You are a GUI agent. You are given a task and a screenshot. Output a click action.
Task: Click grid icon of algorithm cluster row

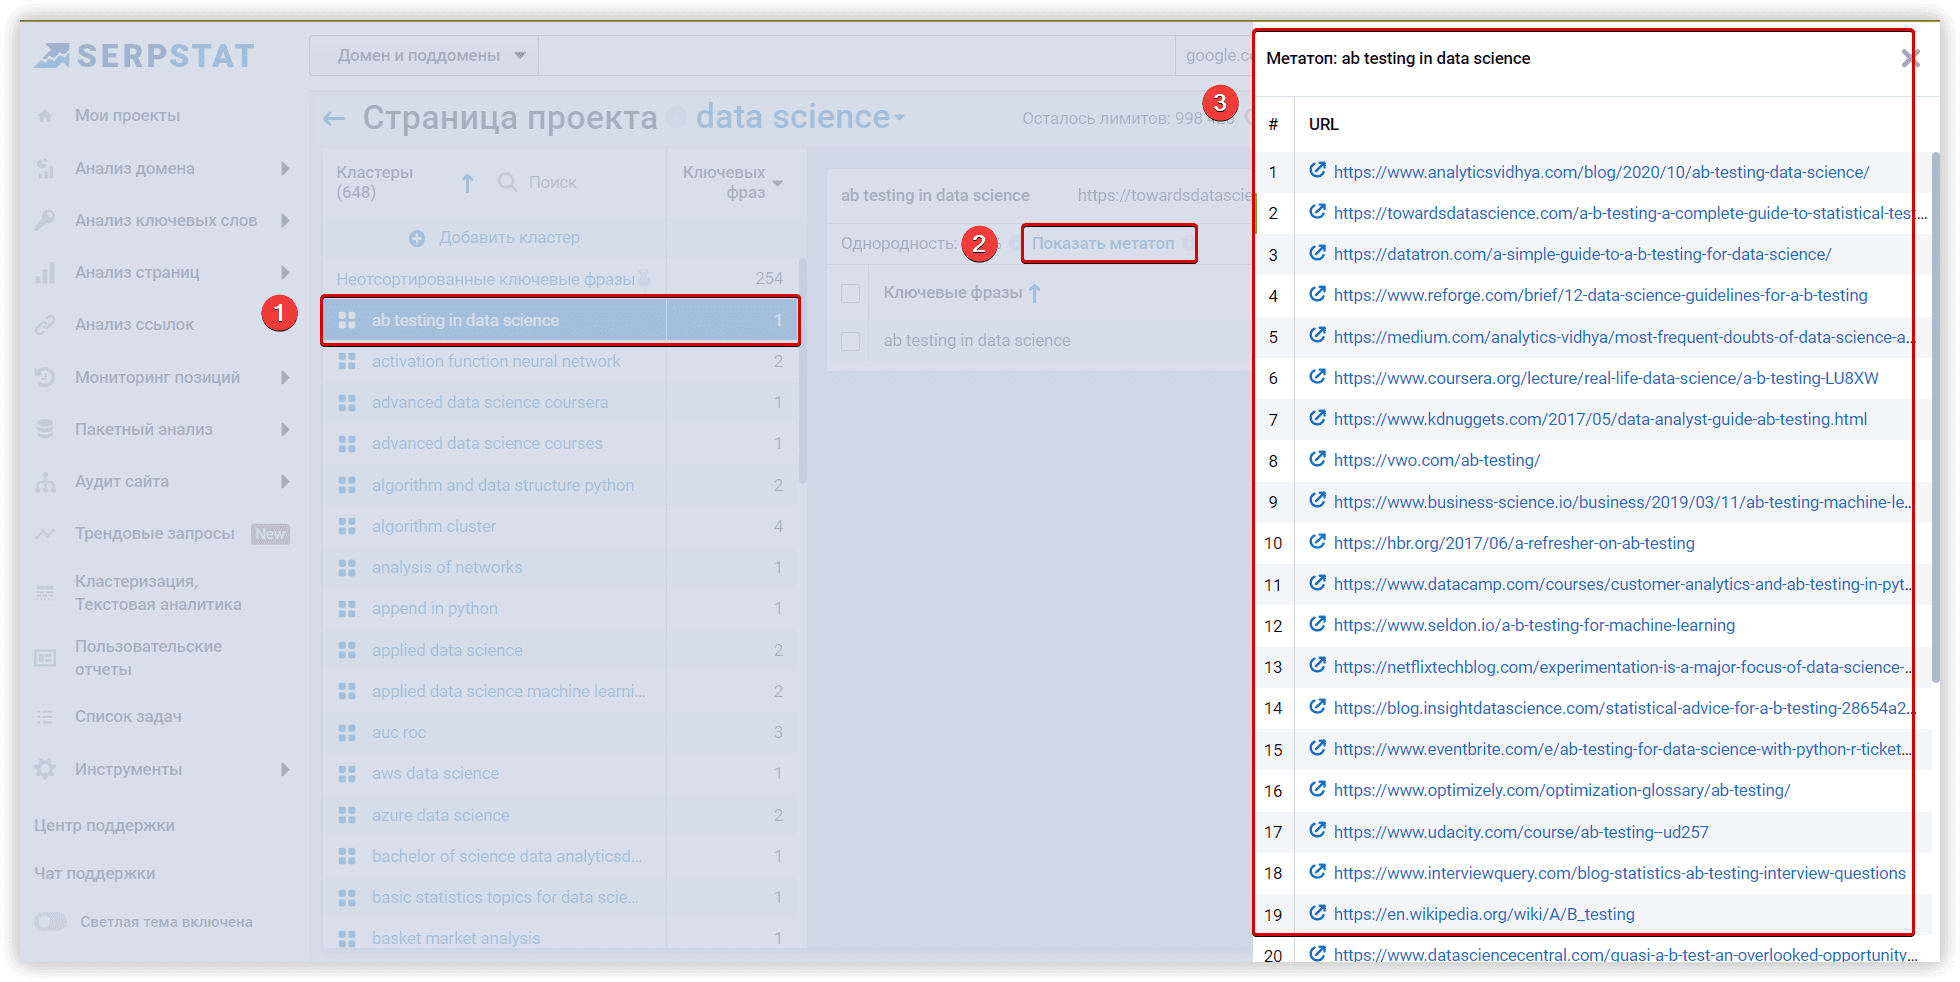347,526
